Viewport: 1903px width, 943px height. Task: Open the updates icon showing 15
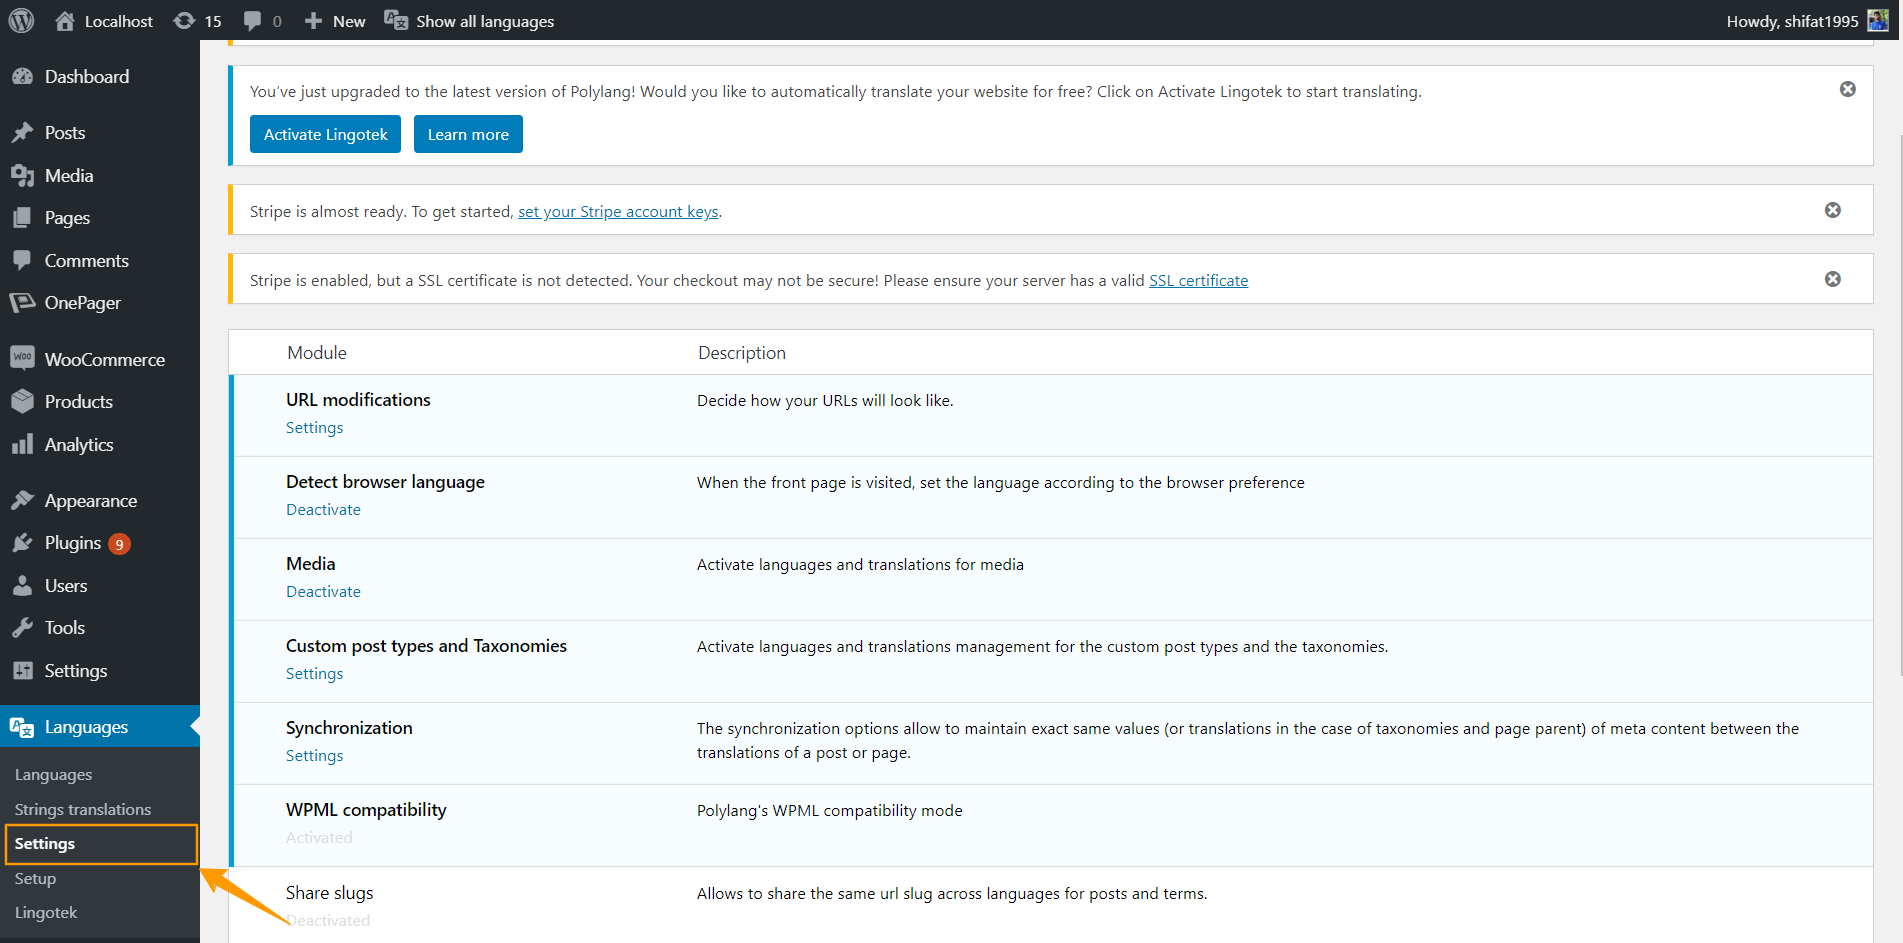click(x=184, y=21)
